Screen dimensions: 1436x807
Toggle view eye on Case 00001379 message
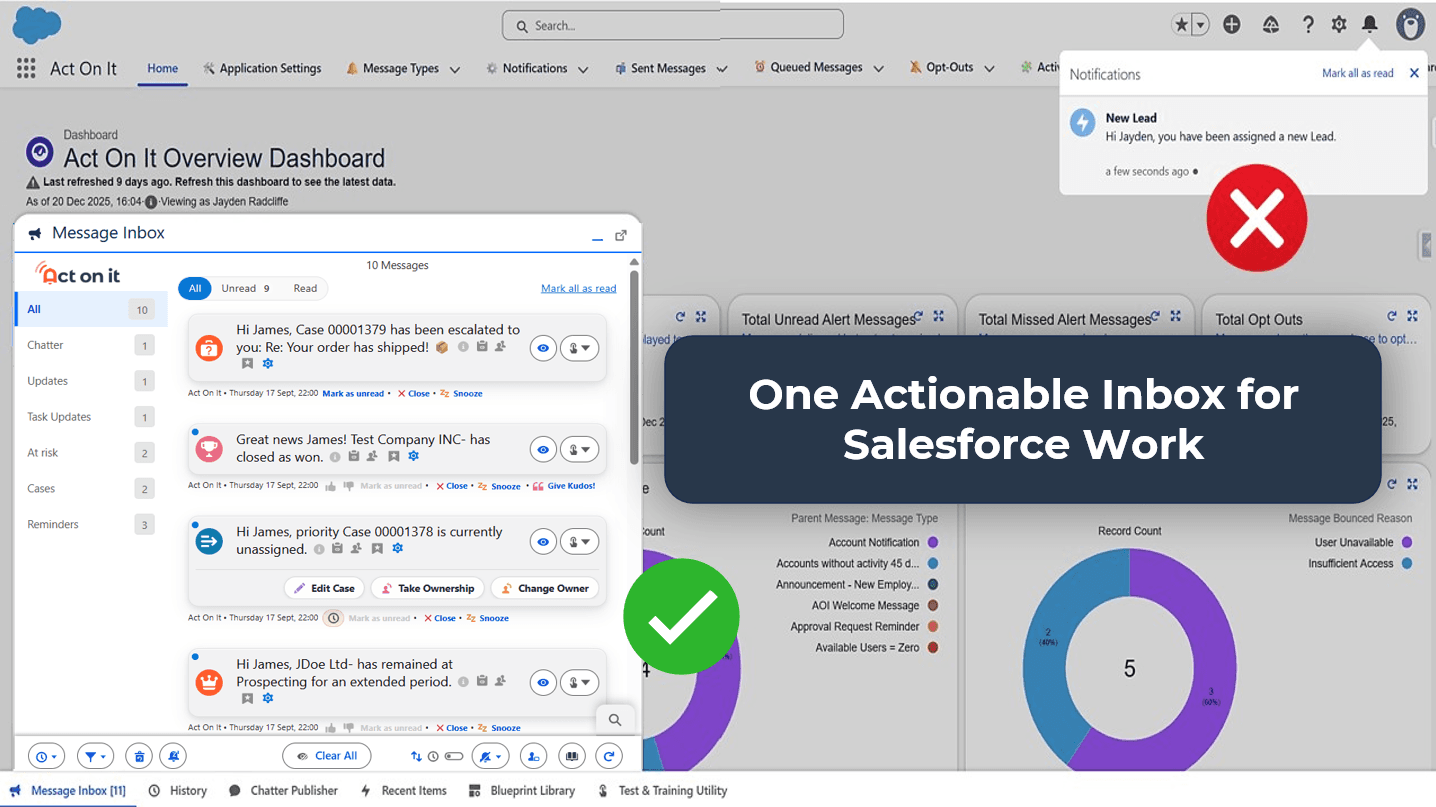click(x=543, y=348)
